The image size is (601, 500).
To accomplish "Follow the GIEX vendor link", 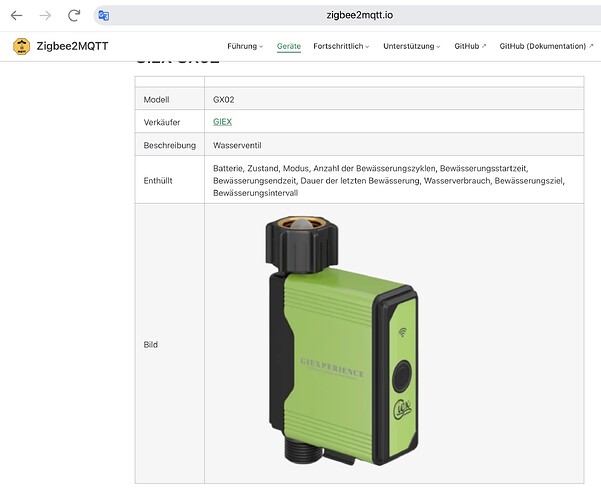I will 222,122.
